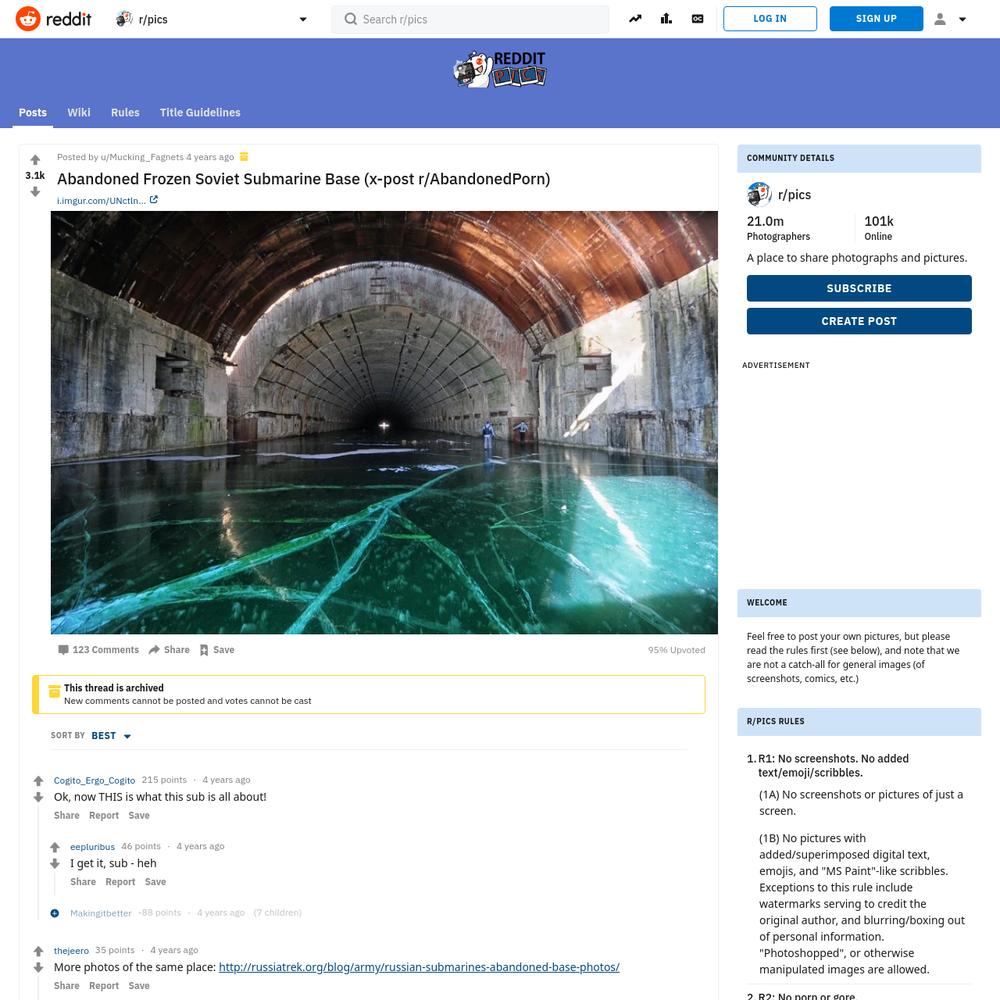Click the SIGN UP button
The width and height of the screenshot is (1000, 1000).
coord(876,18)
